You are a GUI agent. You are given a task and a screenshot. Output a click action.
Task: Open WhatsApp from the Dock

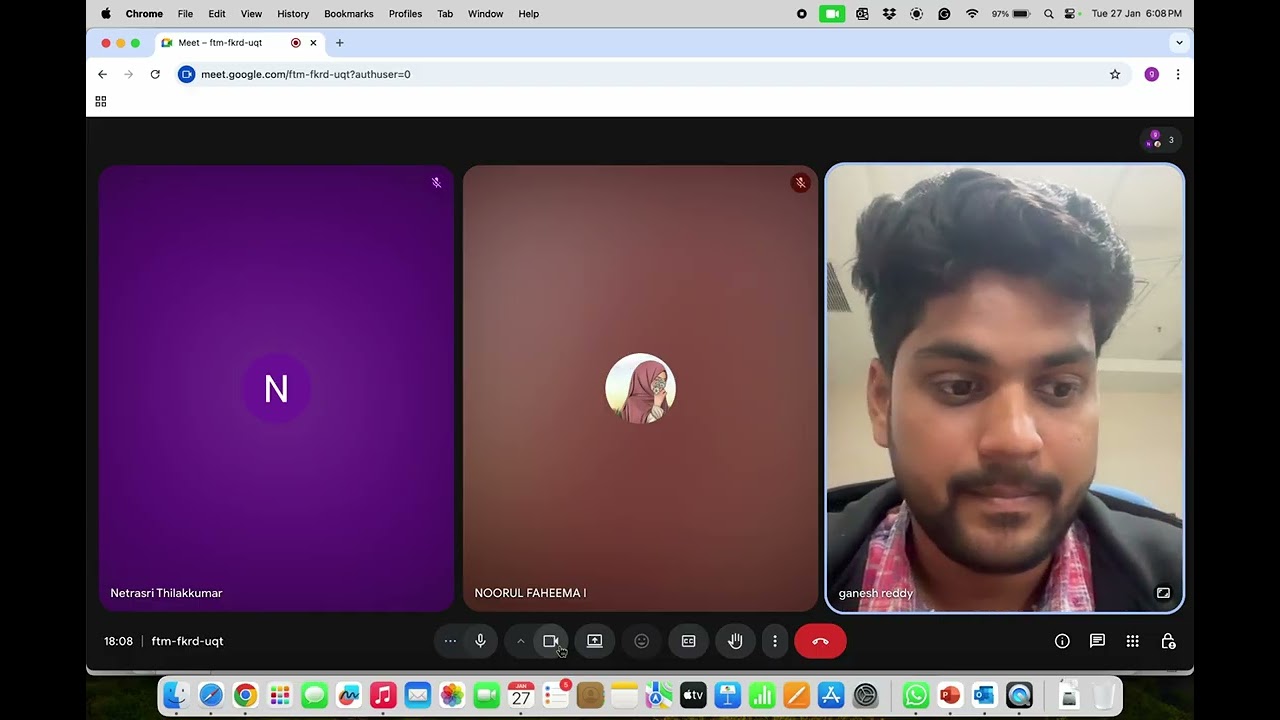(x=915, y=695)
